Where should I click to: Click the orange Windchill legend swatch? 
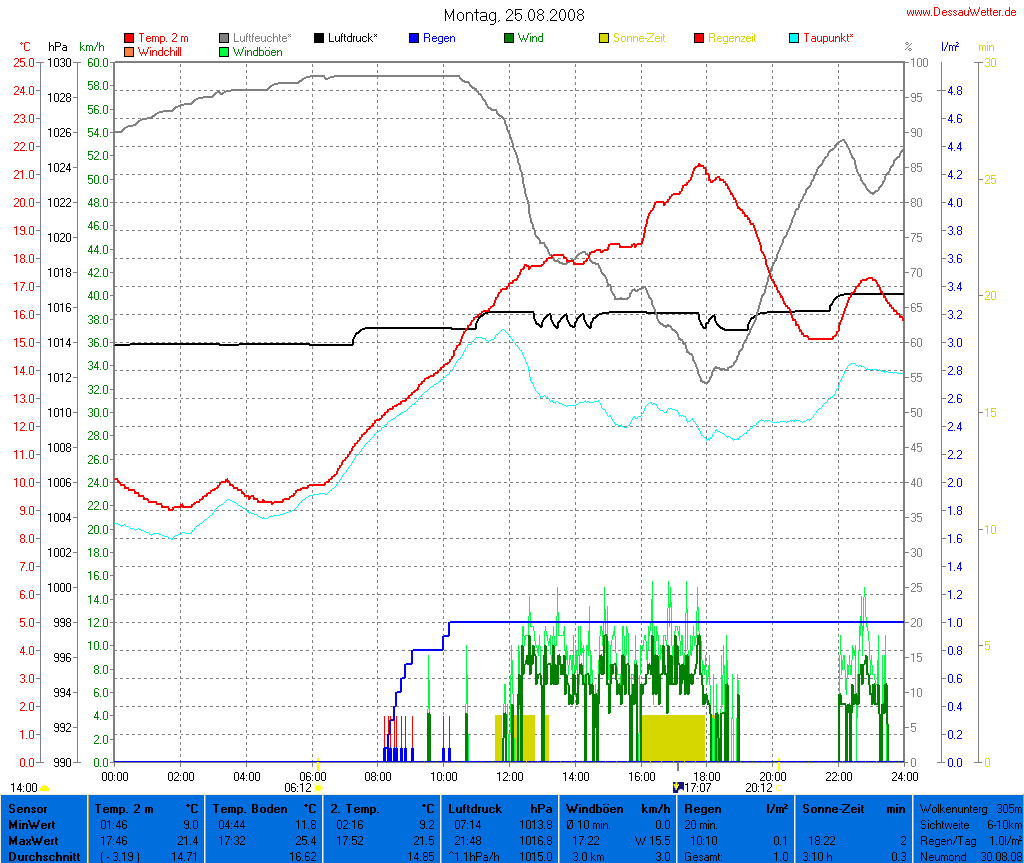[129, 51]
